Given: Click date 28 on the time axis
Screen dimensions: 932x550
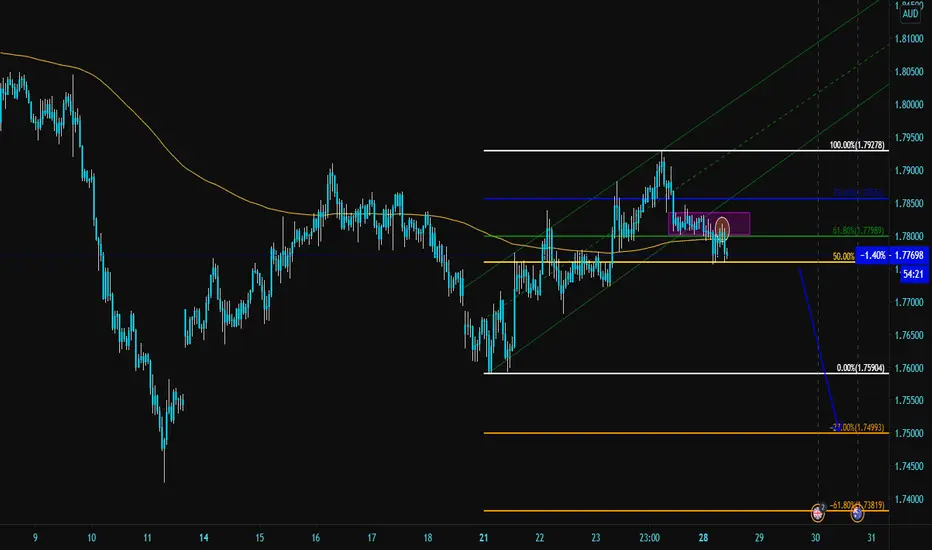Looking at the screenshot, I should [x=703, y=538].
